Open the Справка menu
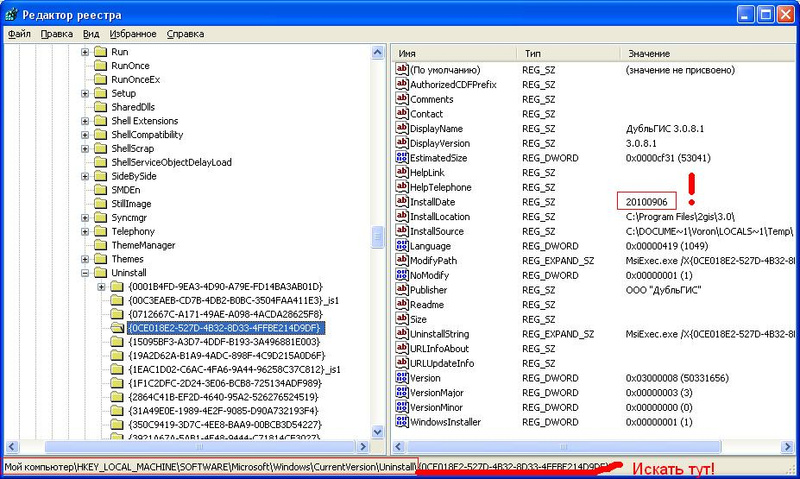The height and width of the screenshot is (479, 800). pos(185,33)
